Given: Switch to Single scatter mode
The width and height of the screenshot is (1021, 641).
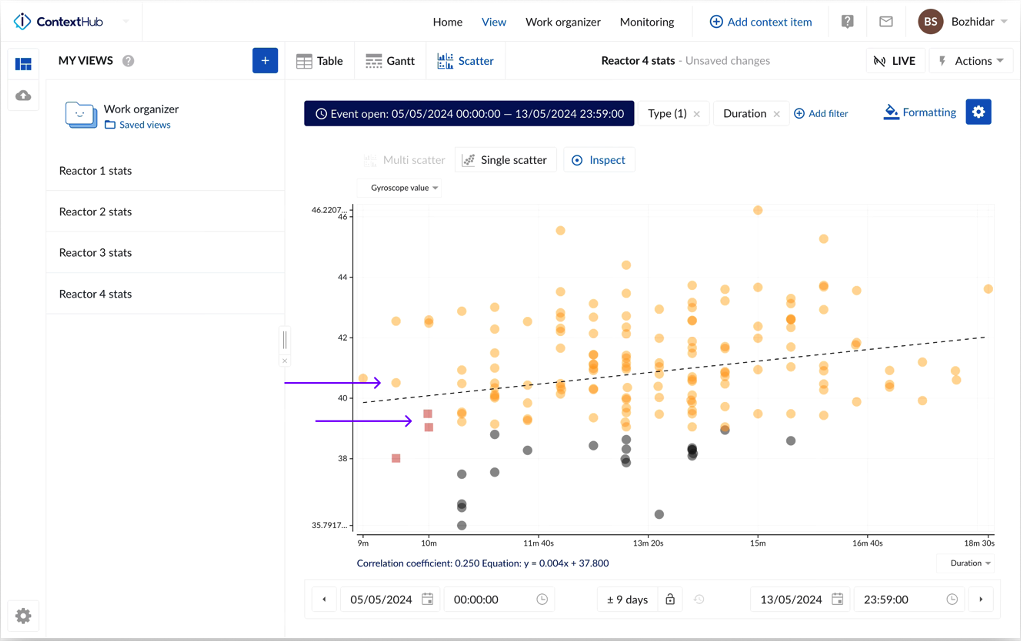Looking at the screenshot, I should [x=504, y=160].
